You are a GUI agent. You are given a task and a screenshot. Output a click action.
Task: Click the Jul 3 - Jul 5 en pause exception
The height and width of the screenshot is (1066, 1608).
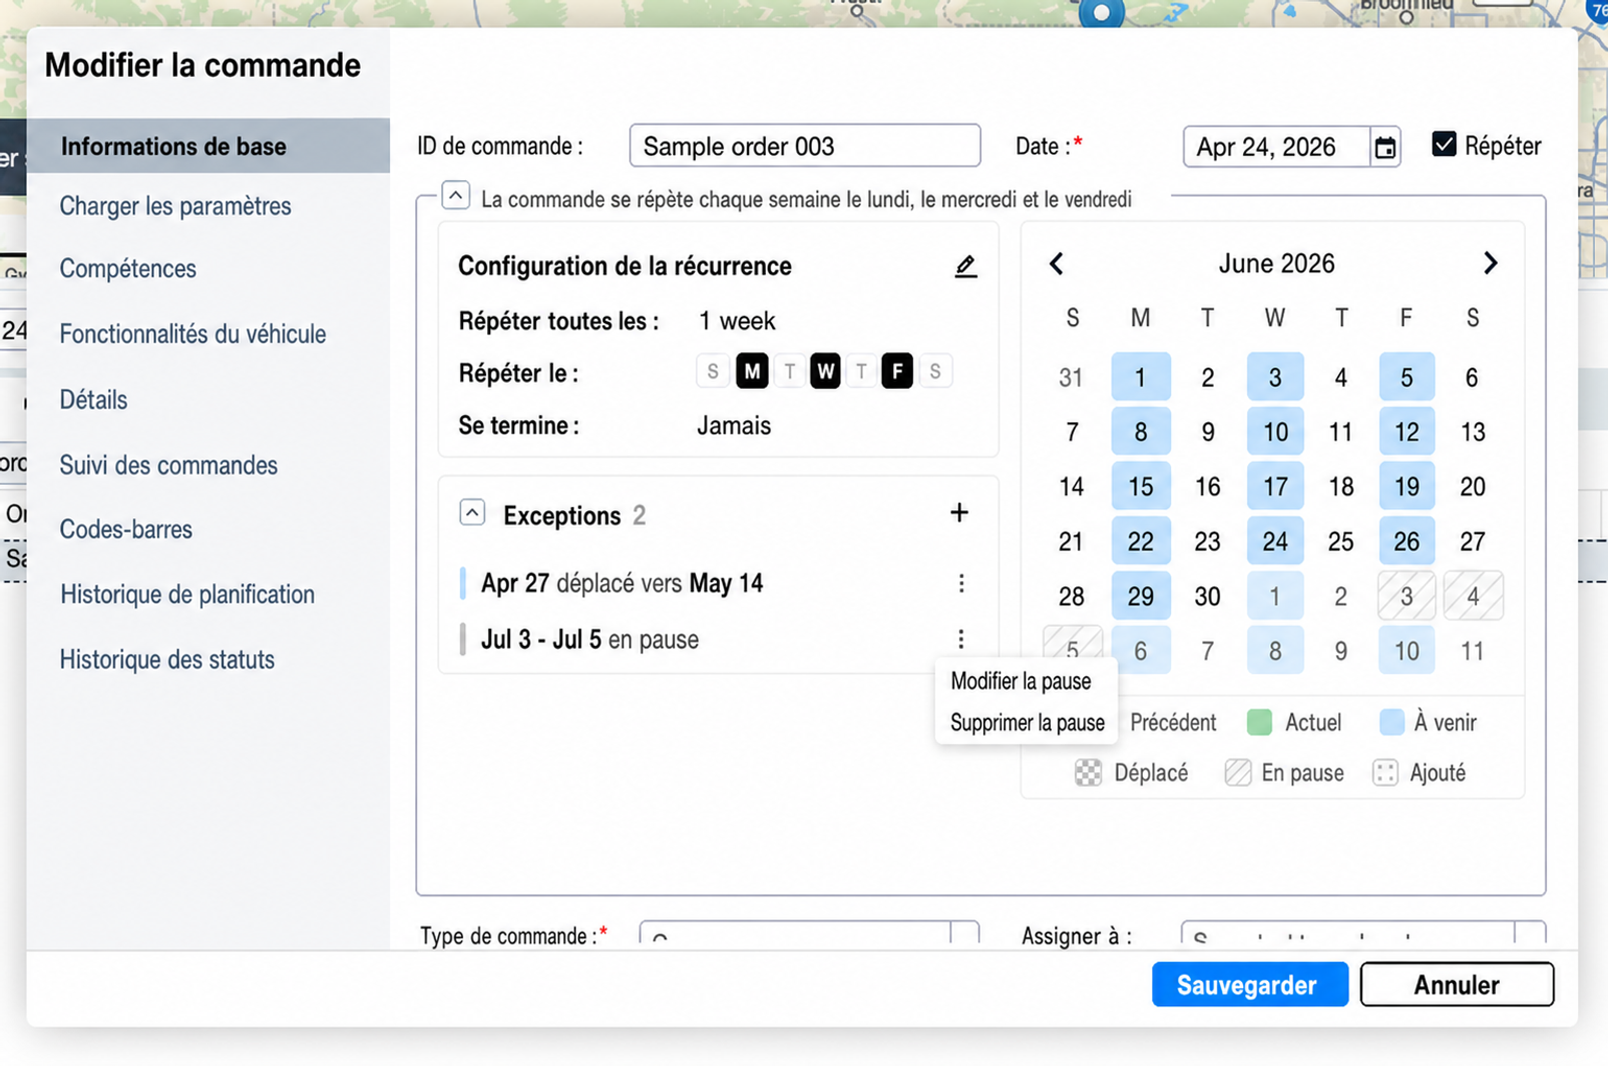(x=589, y=639)
